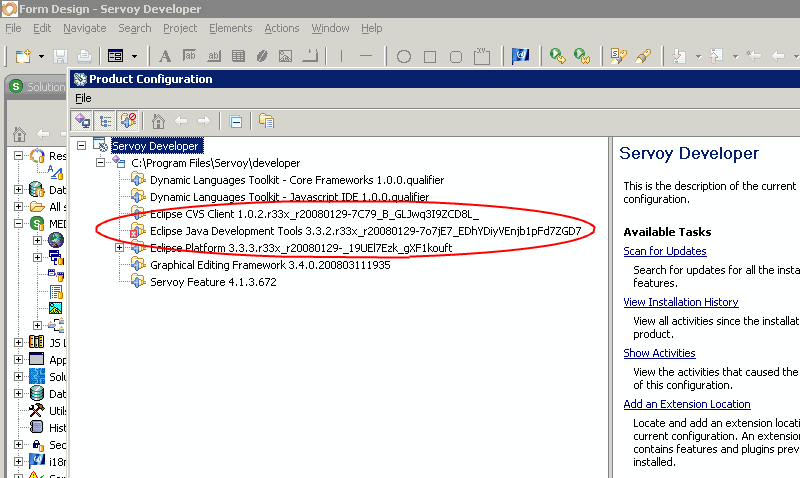Click the View Installation History link

pyautogui.click(x=681, y=302)
